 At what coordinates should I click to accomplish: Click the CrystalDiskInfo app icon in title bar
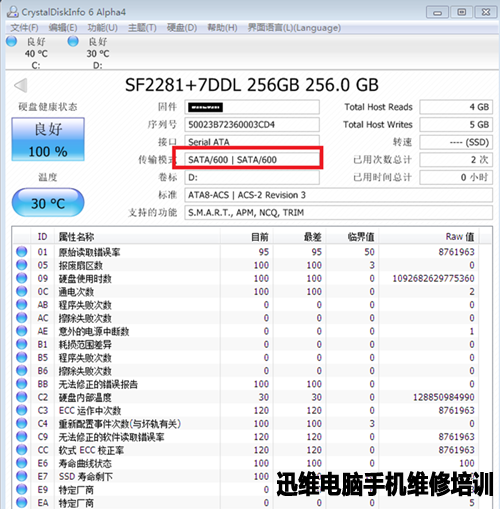[x=13, y=12]
